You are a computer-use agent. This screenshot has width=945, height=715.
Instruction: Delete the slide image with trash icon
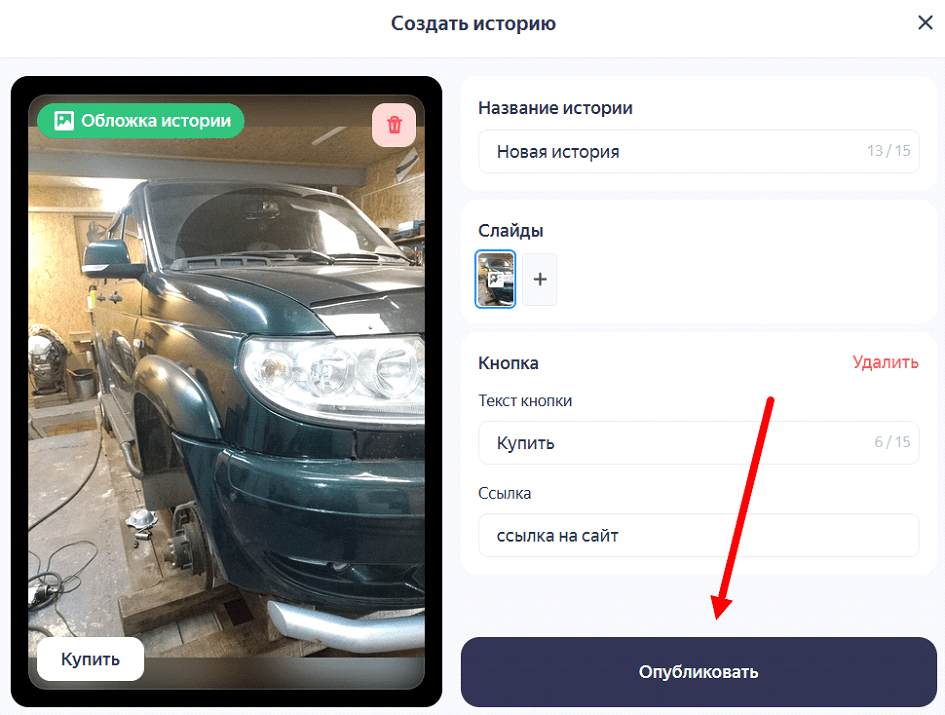click(394, 125)
